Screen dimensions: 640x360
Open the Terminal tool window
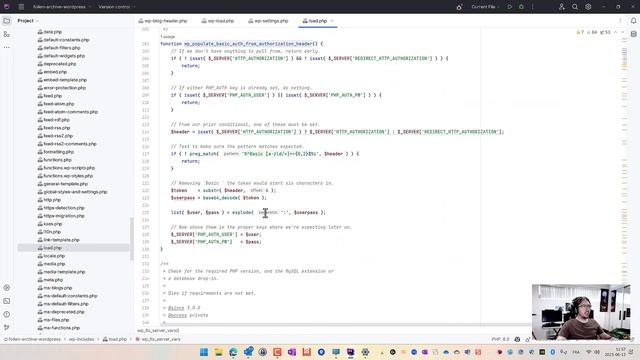[x=7, y=301]
